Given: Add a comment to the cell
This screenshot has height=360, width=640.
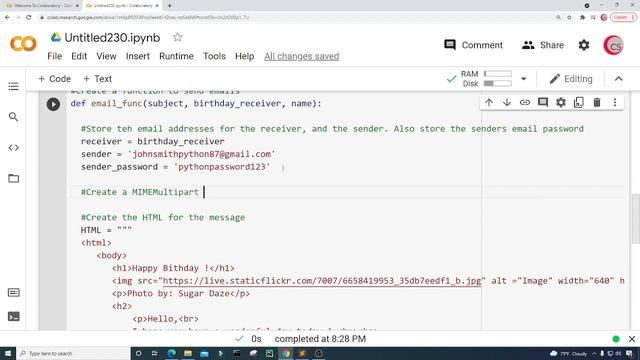Looking at the screenshot, I should tap(543, 102).
